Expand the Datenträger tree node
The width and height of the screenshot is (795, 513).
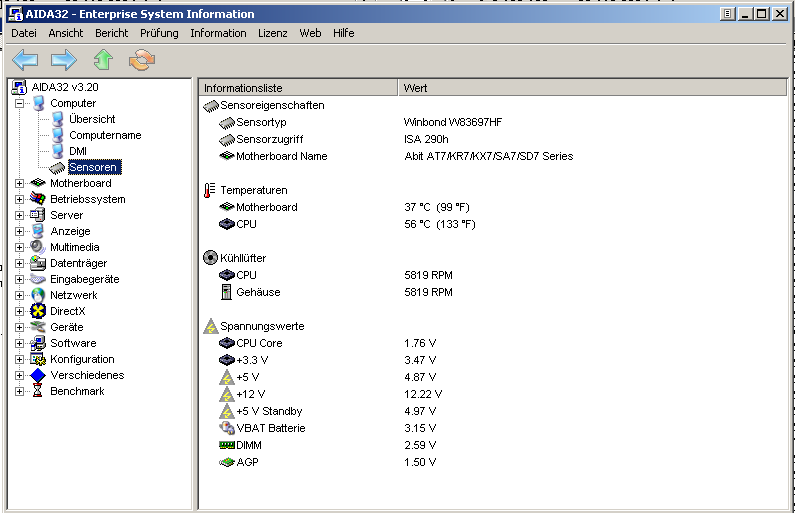point(19,263)
